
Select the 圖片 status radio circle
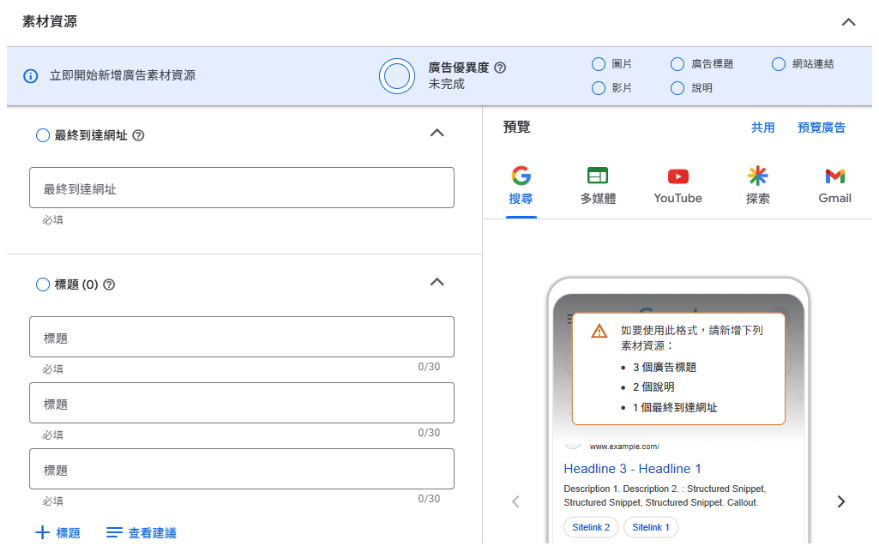click(x=598, y=64)
